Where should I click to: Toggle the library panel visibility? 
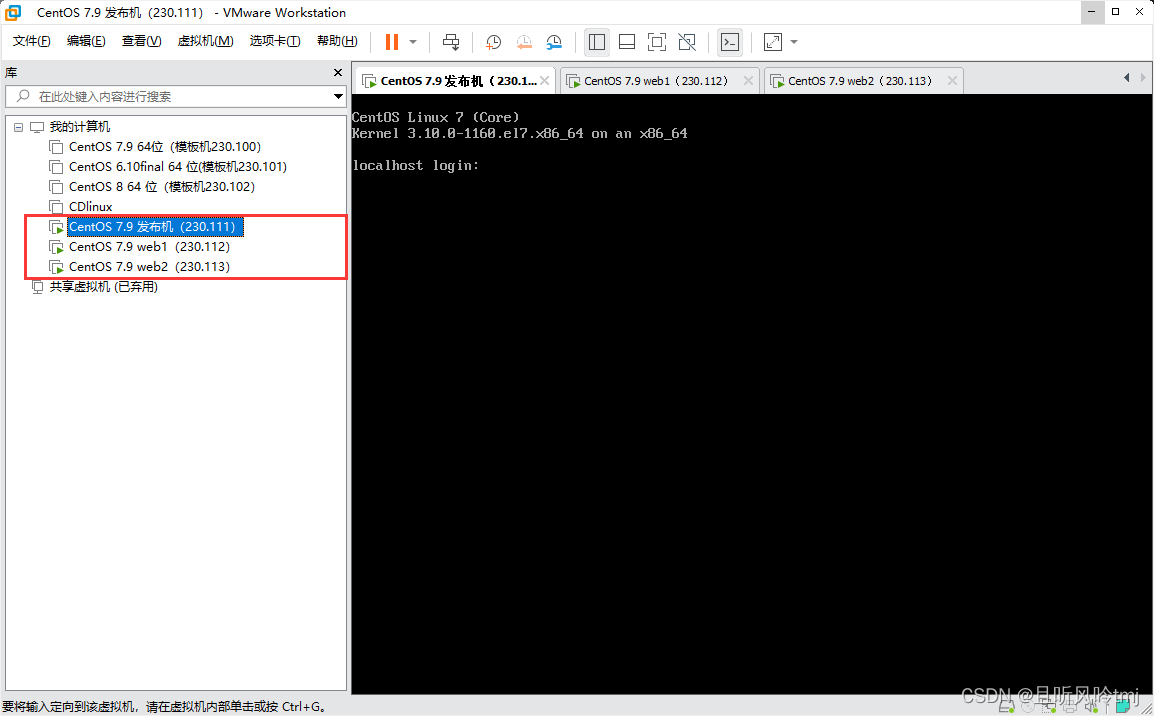[x=596, y=42]
